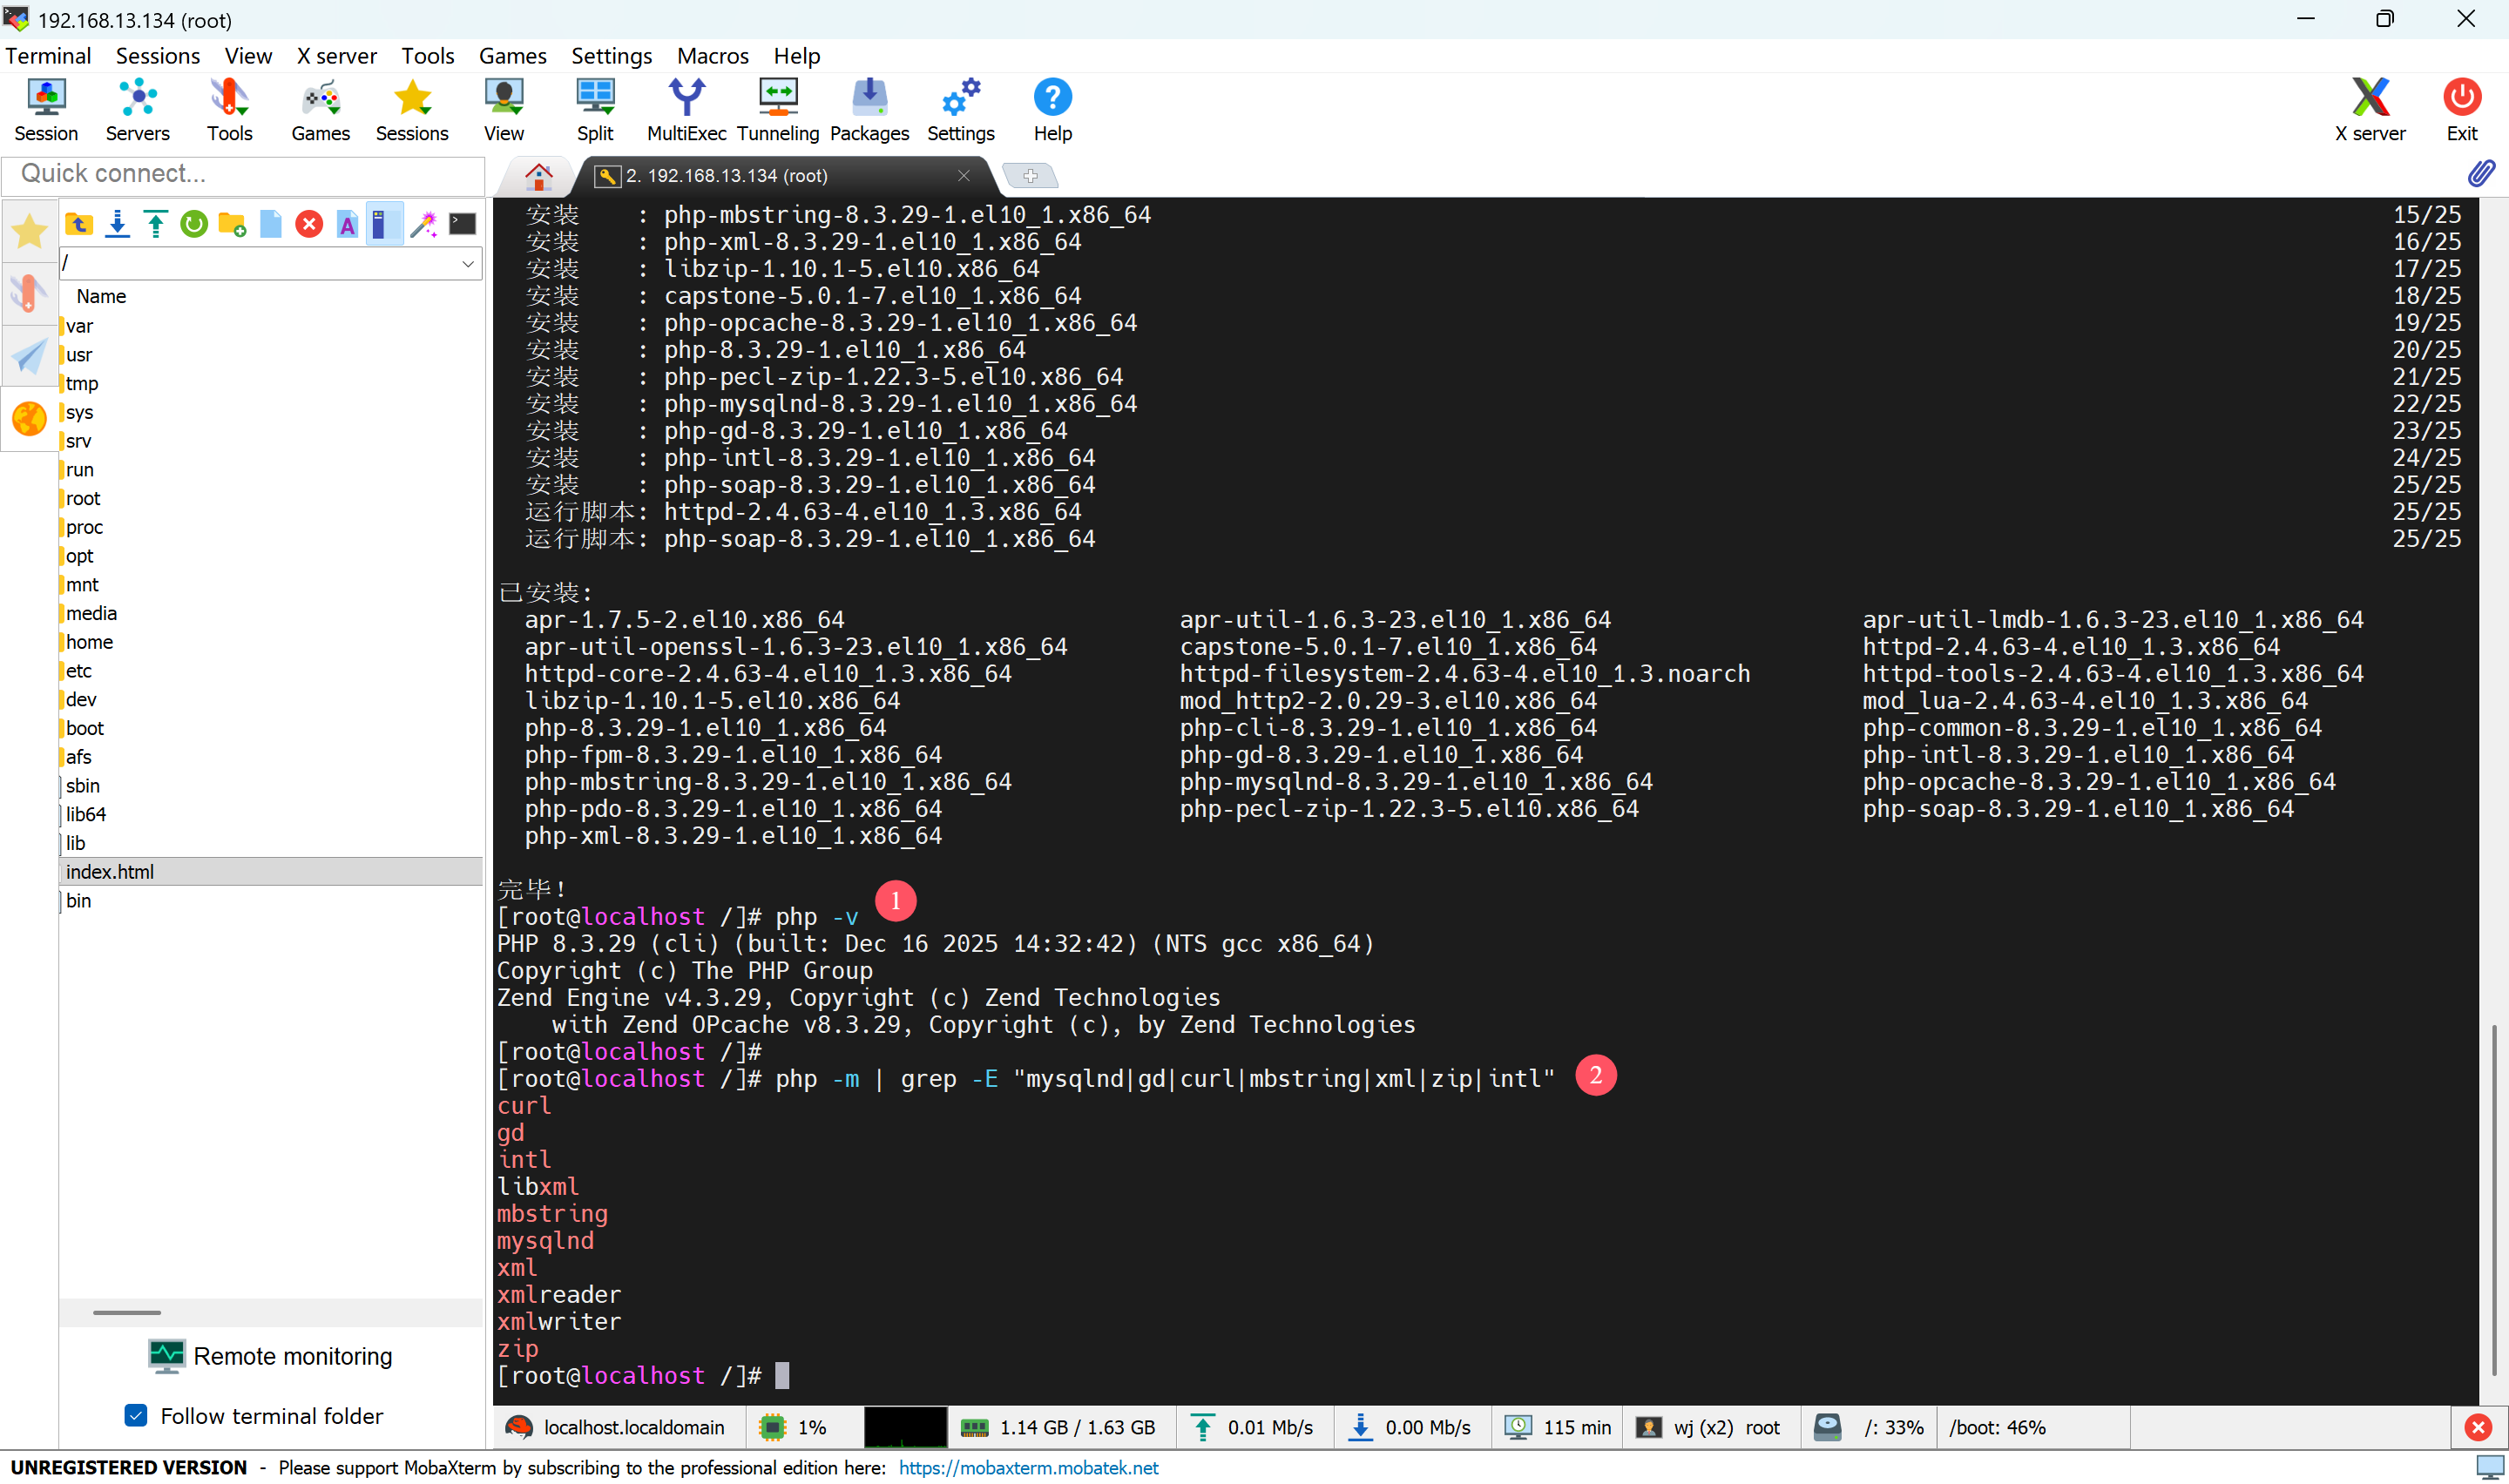This screenshot has height=1484, width=2509.
Task: Close the 192.168.13.134 session tab
Action: point(963,176)
